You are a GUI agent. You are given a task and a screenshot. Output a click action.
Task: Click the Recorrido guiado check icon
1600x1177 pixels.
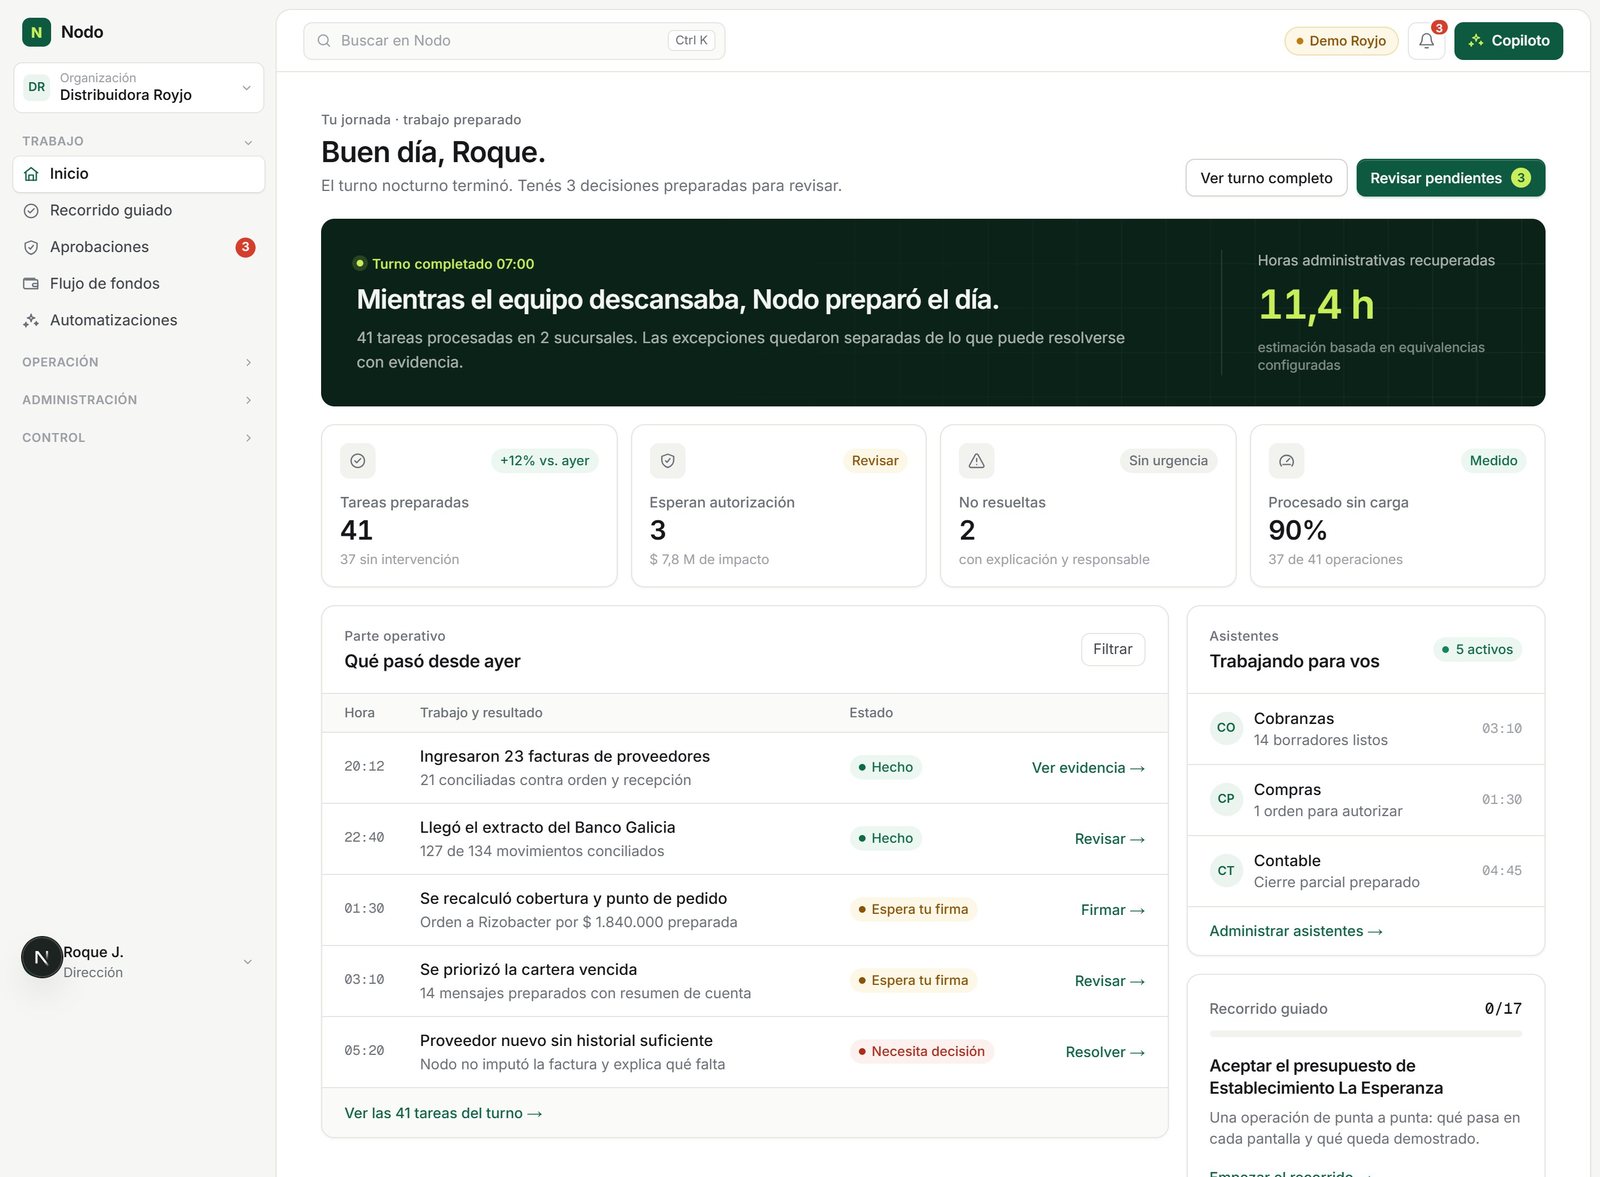31,211
